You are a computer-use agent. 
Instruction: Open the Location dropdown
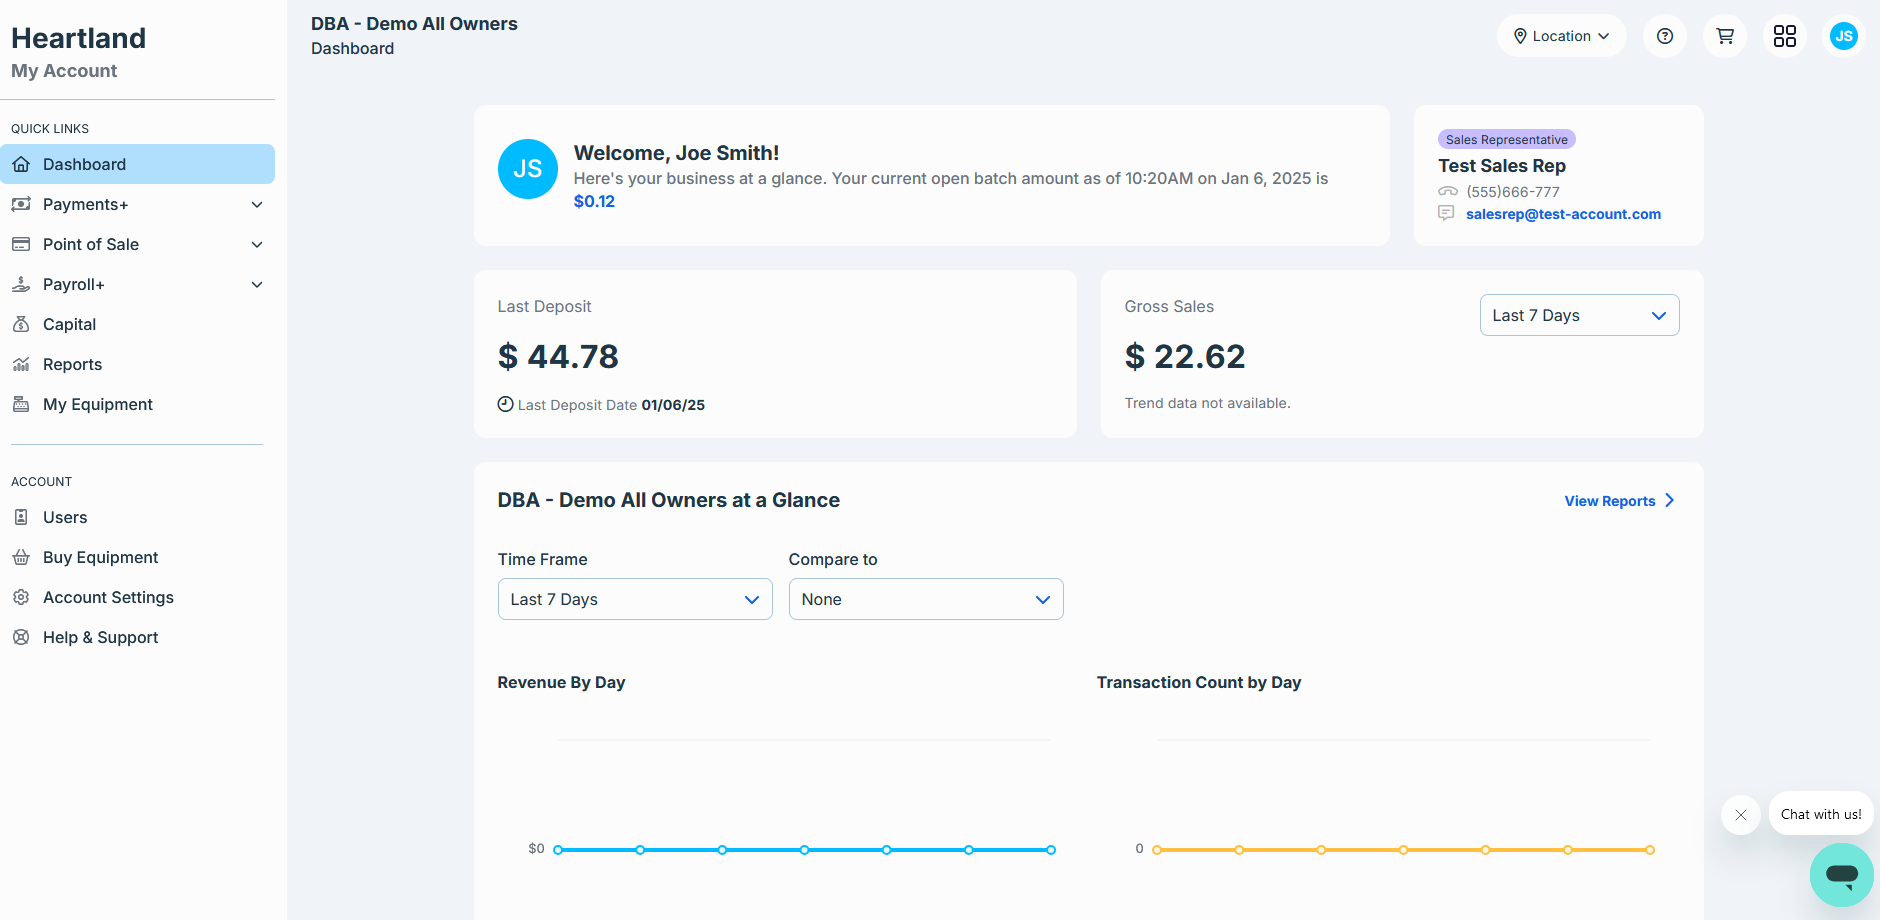[1561, 36]
